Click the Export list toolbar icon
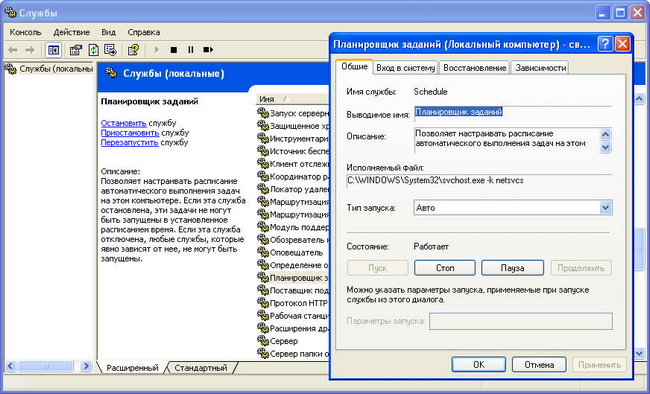The height and width of the screenshot is (394, 650). pyautogui.click(x=110, y=50)
